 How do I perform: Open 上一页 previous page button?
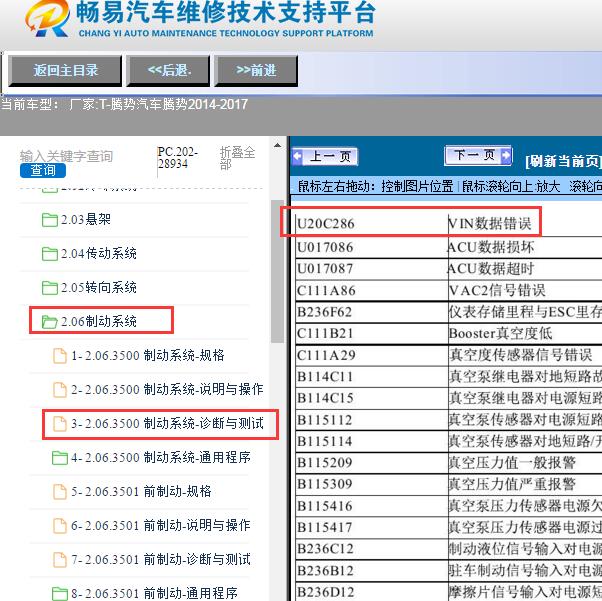(325, 157)
